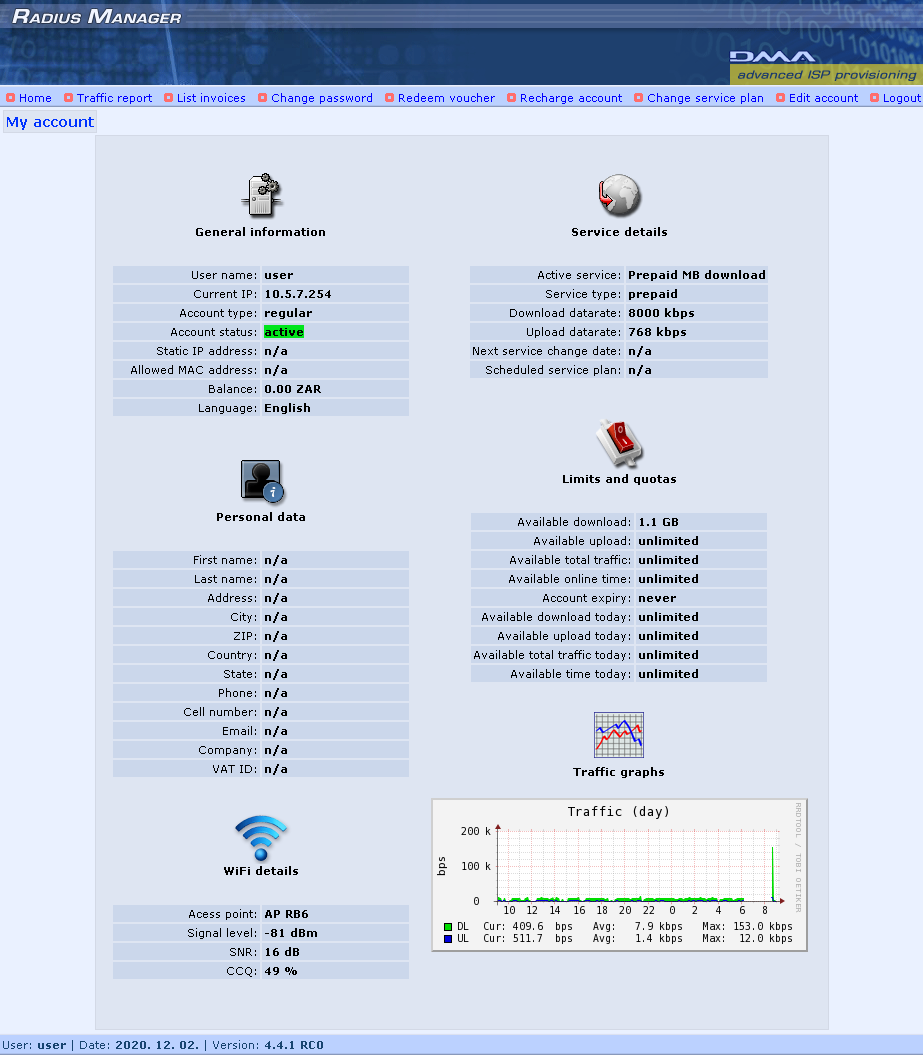
Task: Click Active service Prepaid MB download
Action: [696, 275]
